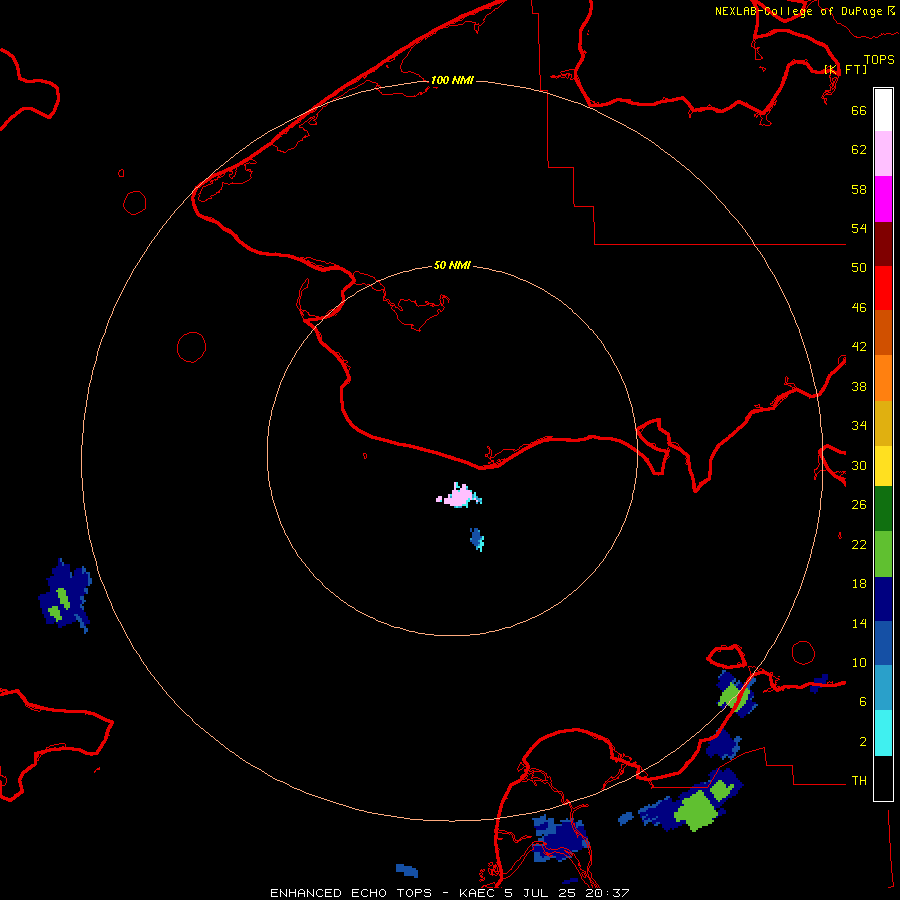Click the 38 scale value
Viewport: 900px width, 900px height.
(x=859, y=386)
